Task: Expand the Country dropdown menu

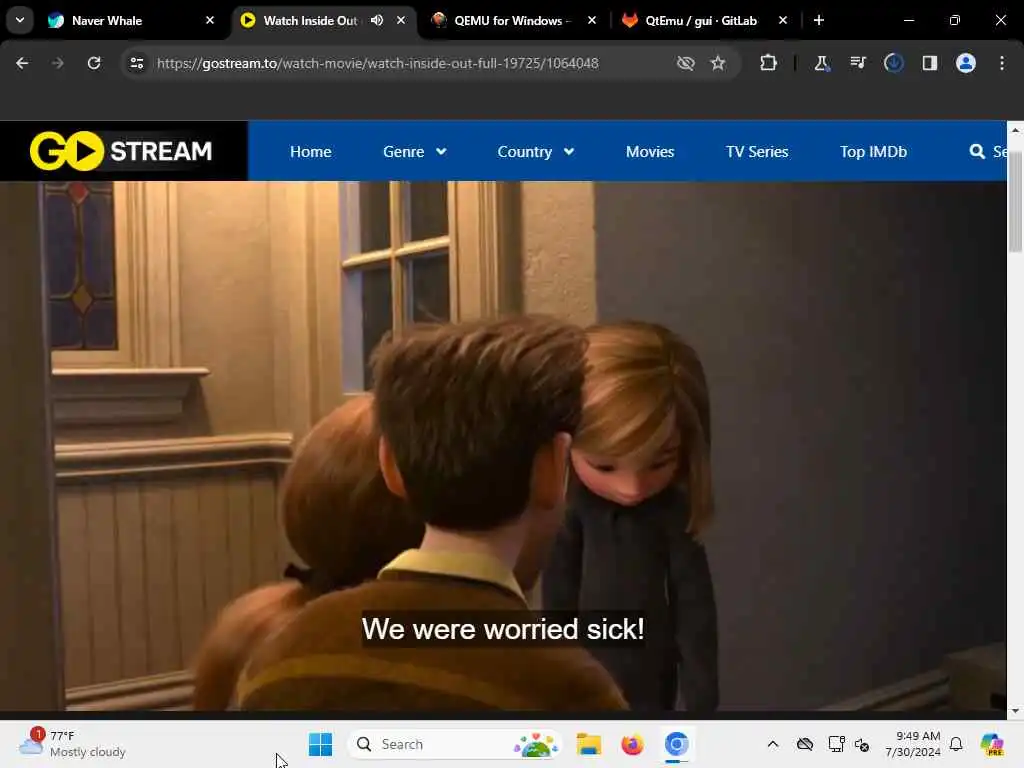Action: tap(536, 152)
